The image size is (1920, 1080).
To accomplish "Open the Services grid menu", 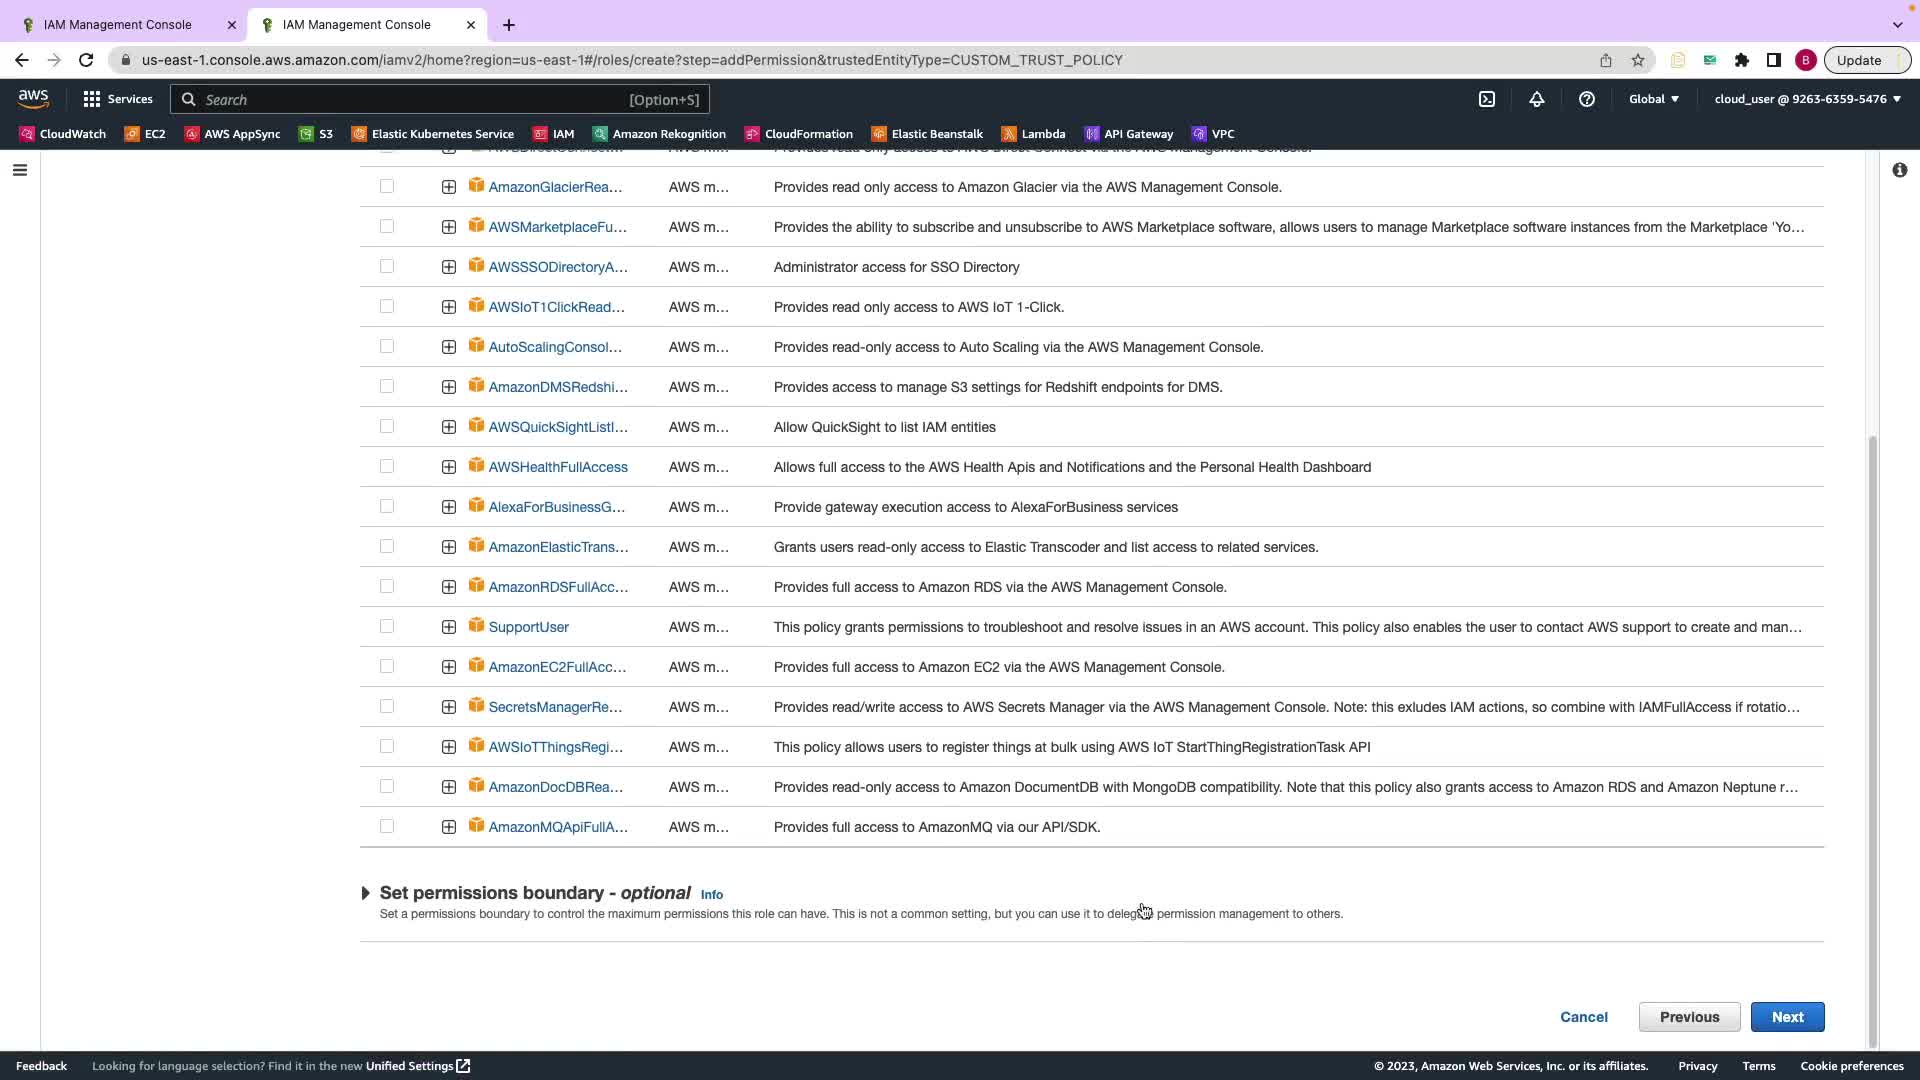I will (118, 99).
